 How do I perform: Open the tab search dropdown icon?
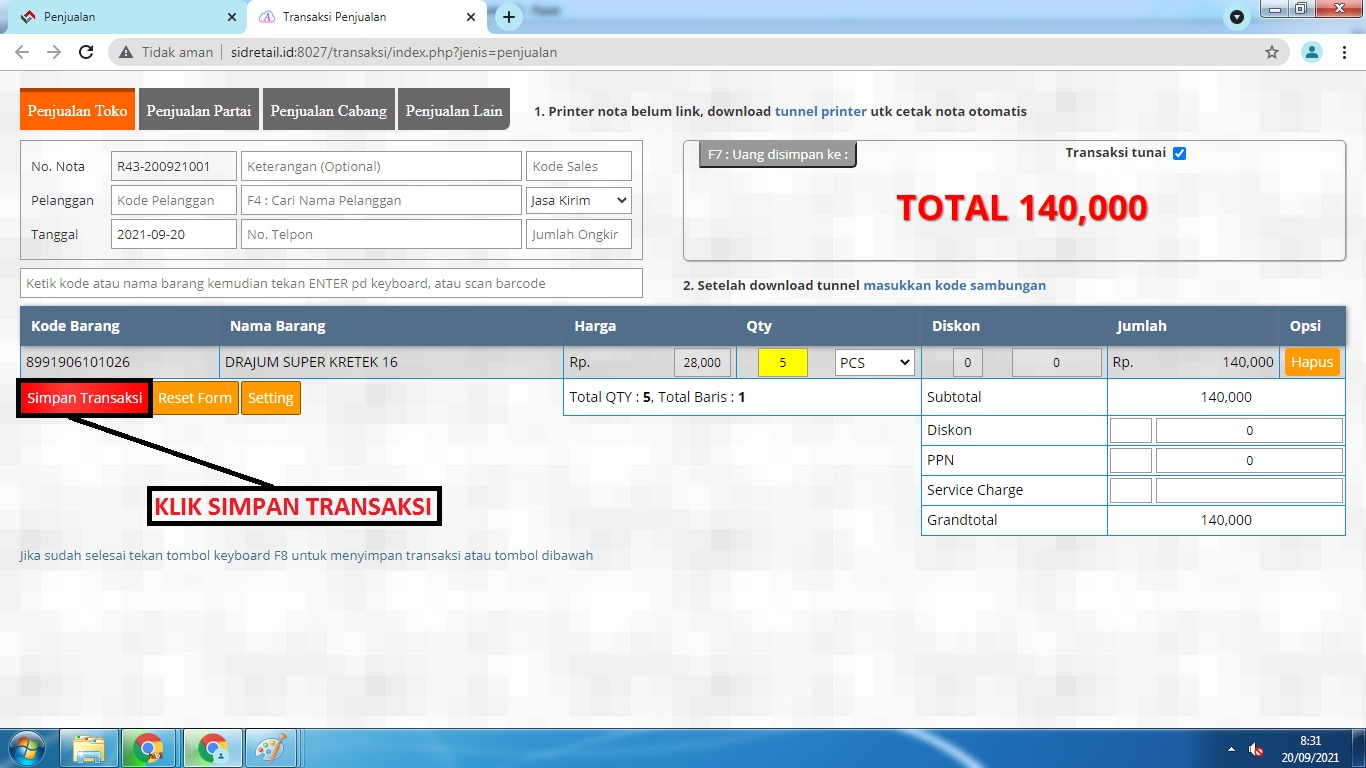1237,17
